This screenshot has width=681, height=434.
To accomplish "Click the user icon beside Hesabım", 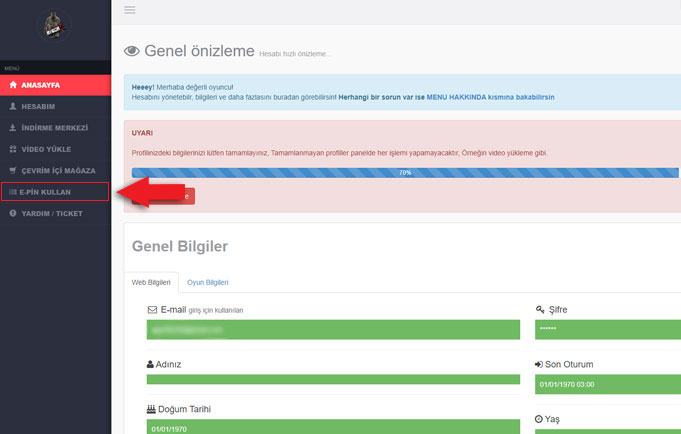I will point(13,107).
